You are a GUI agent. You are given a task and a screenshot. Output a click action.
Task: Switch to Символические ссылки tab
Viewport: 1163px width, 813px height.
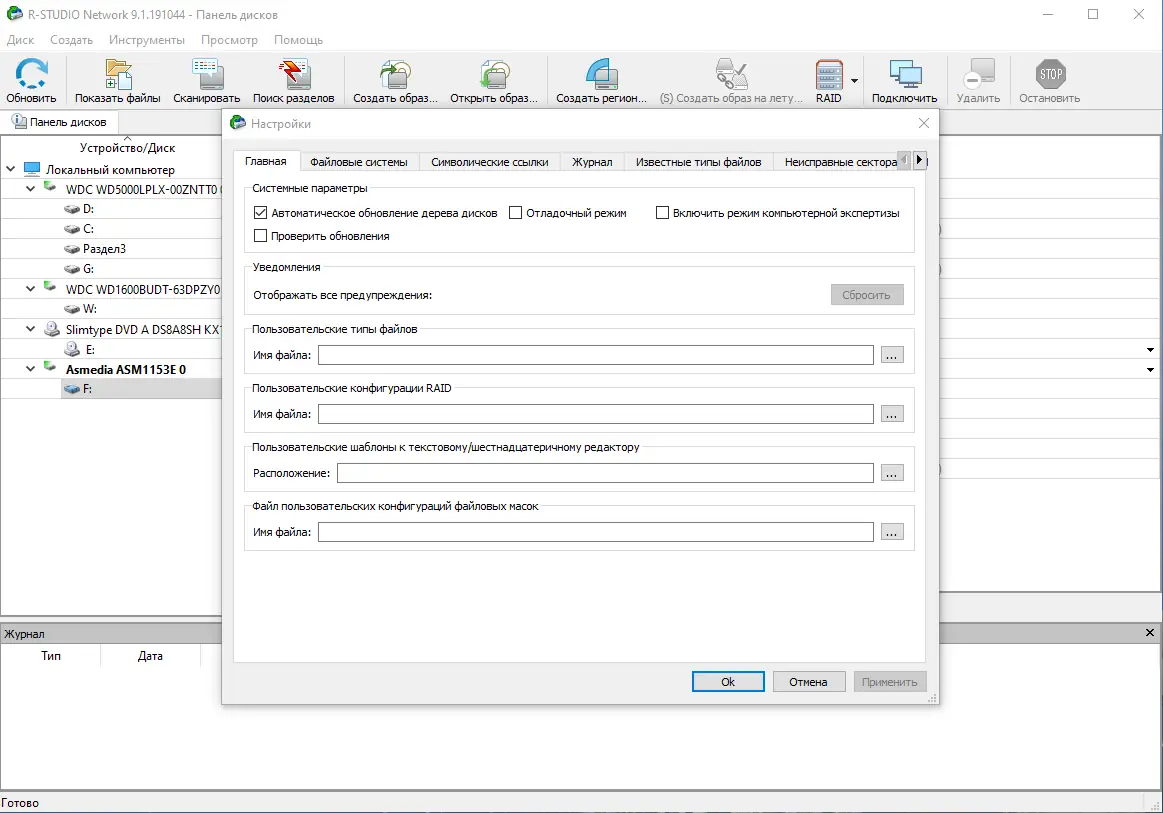pyautogui.click(x=490, y=162)
